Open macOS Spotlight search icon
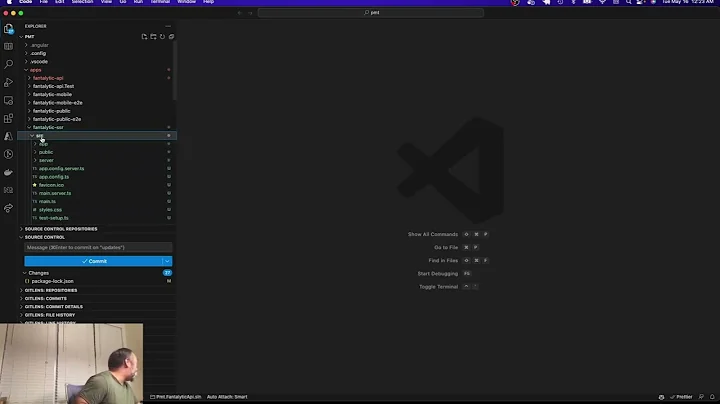720x404 pixels. tap(629, 2)
